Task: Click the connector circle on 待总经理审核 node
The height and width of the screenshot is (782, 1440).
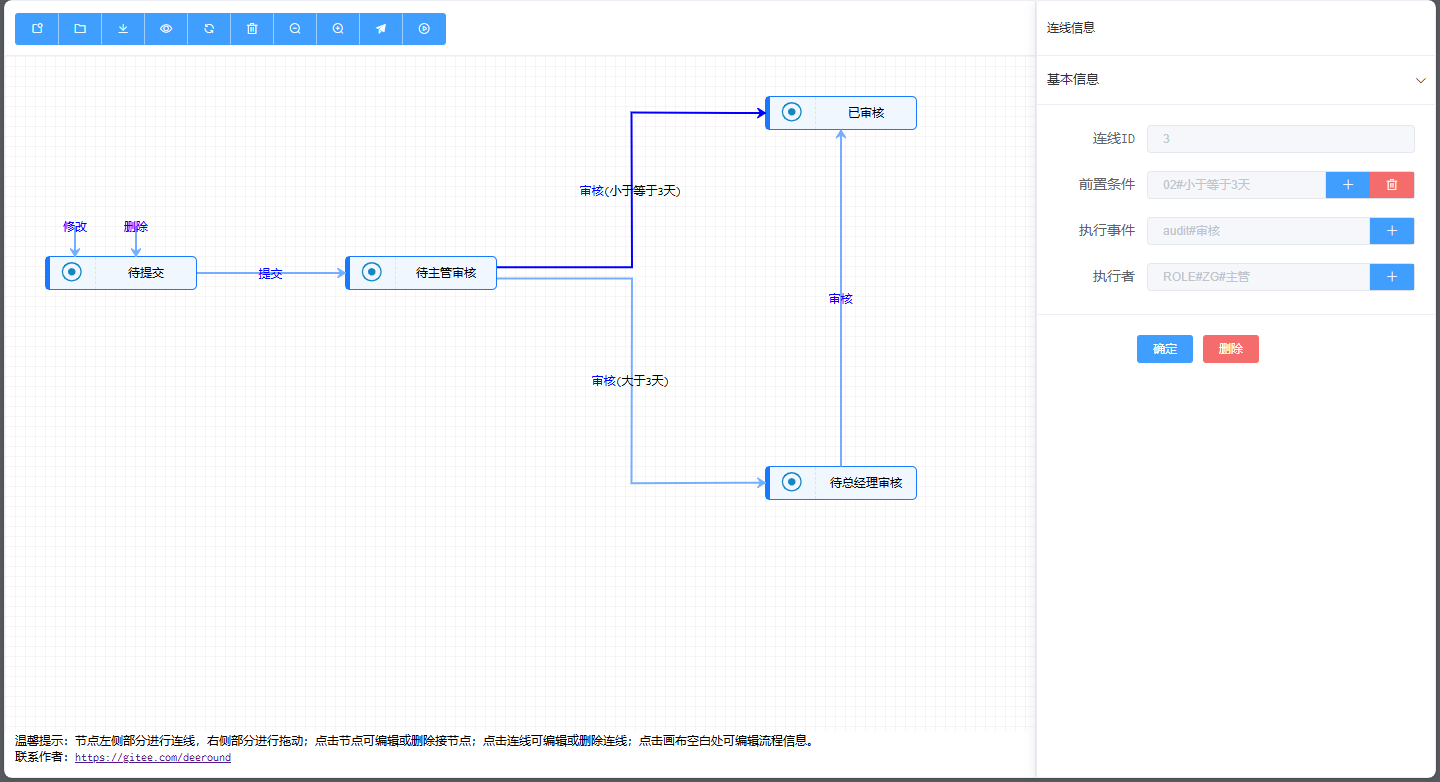Action: 792,482
